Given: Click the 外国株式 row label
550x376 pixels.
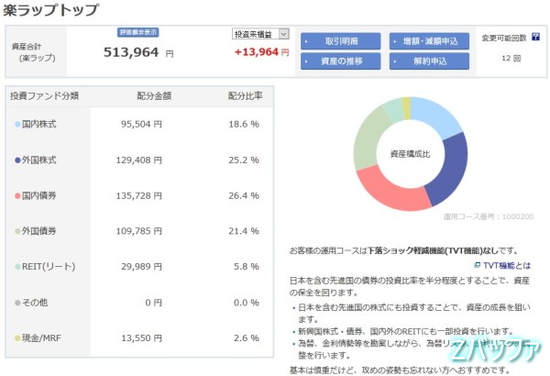Looking at the screenshot, I should [x=39, y=160].
